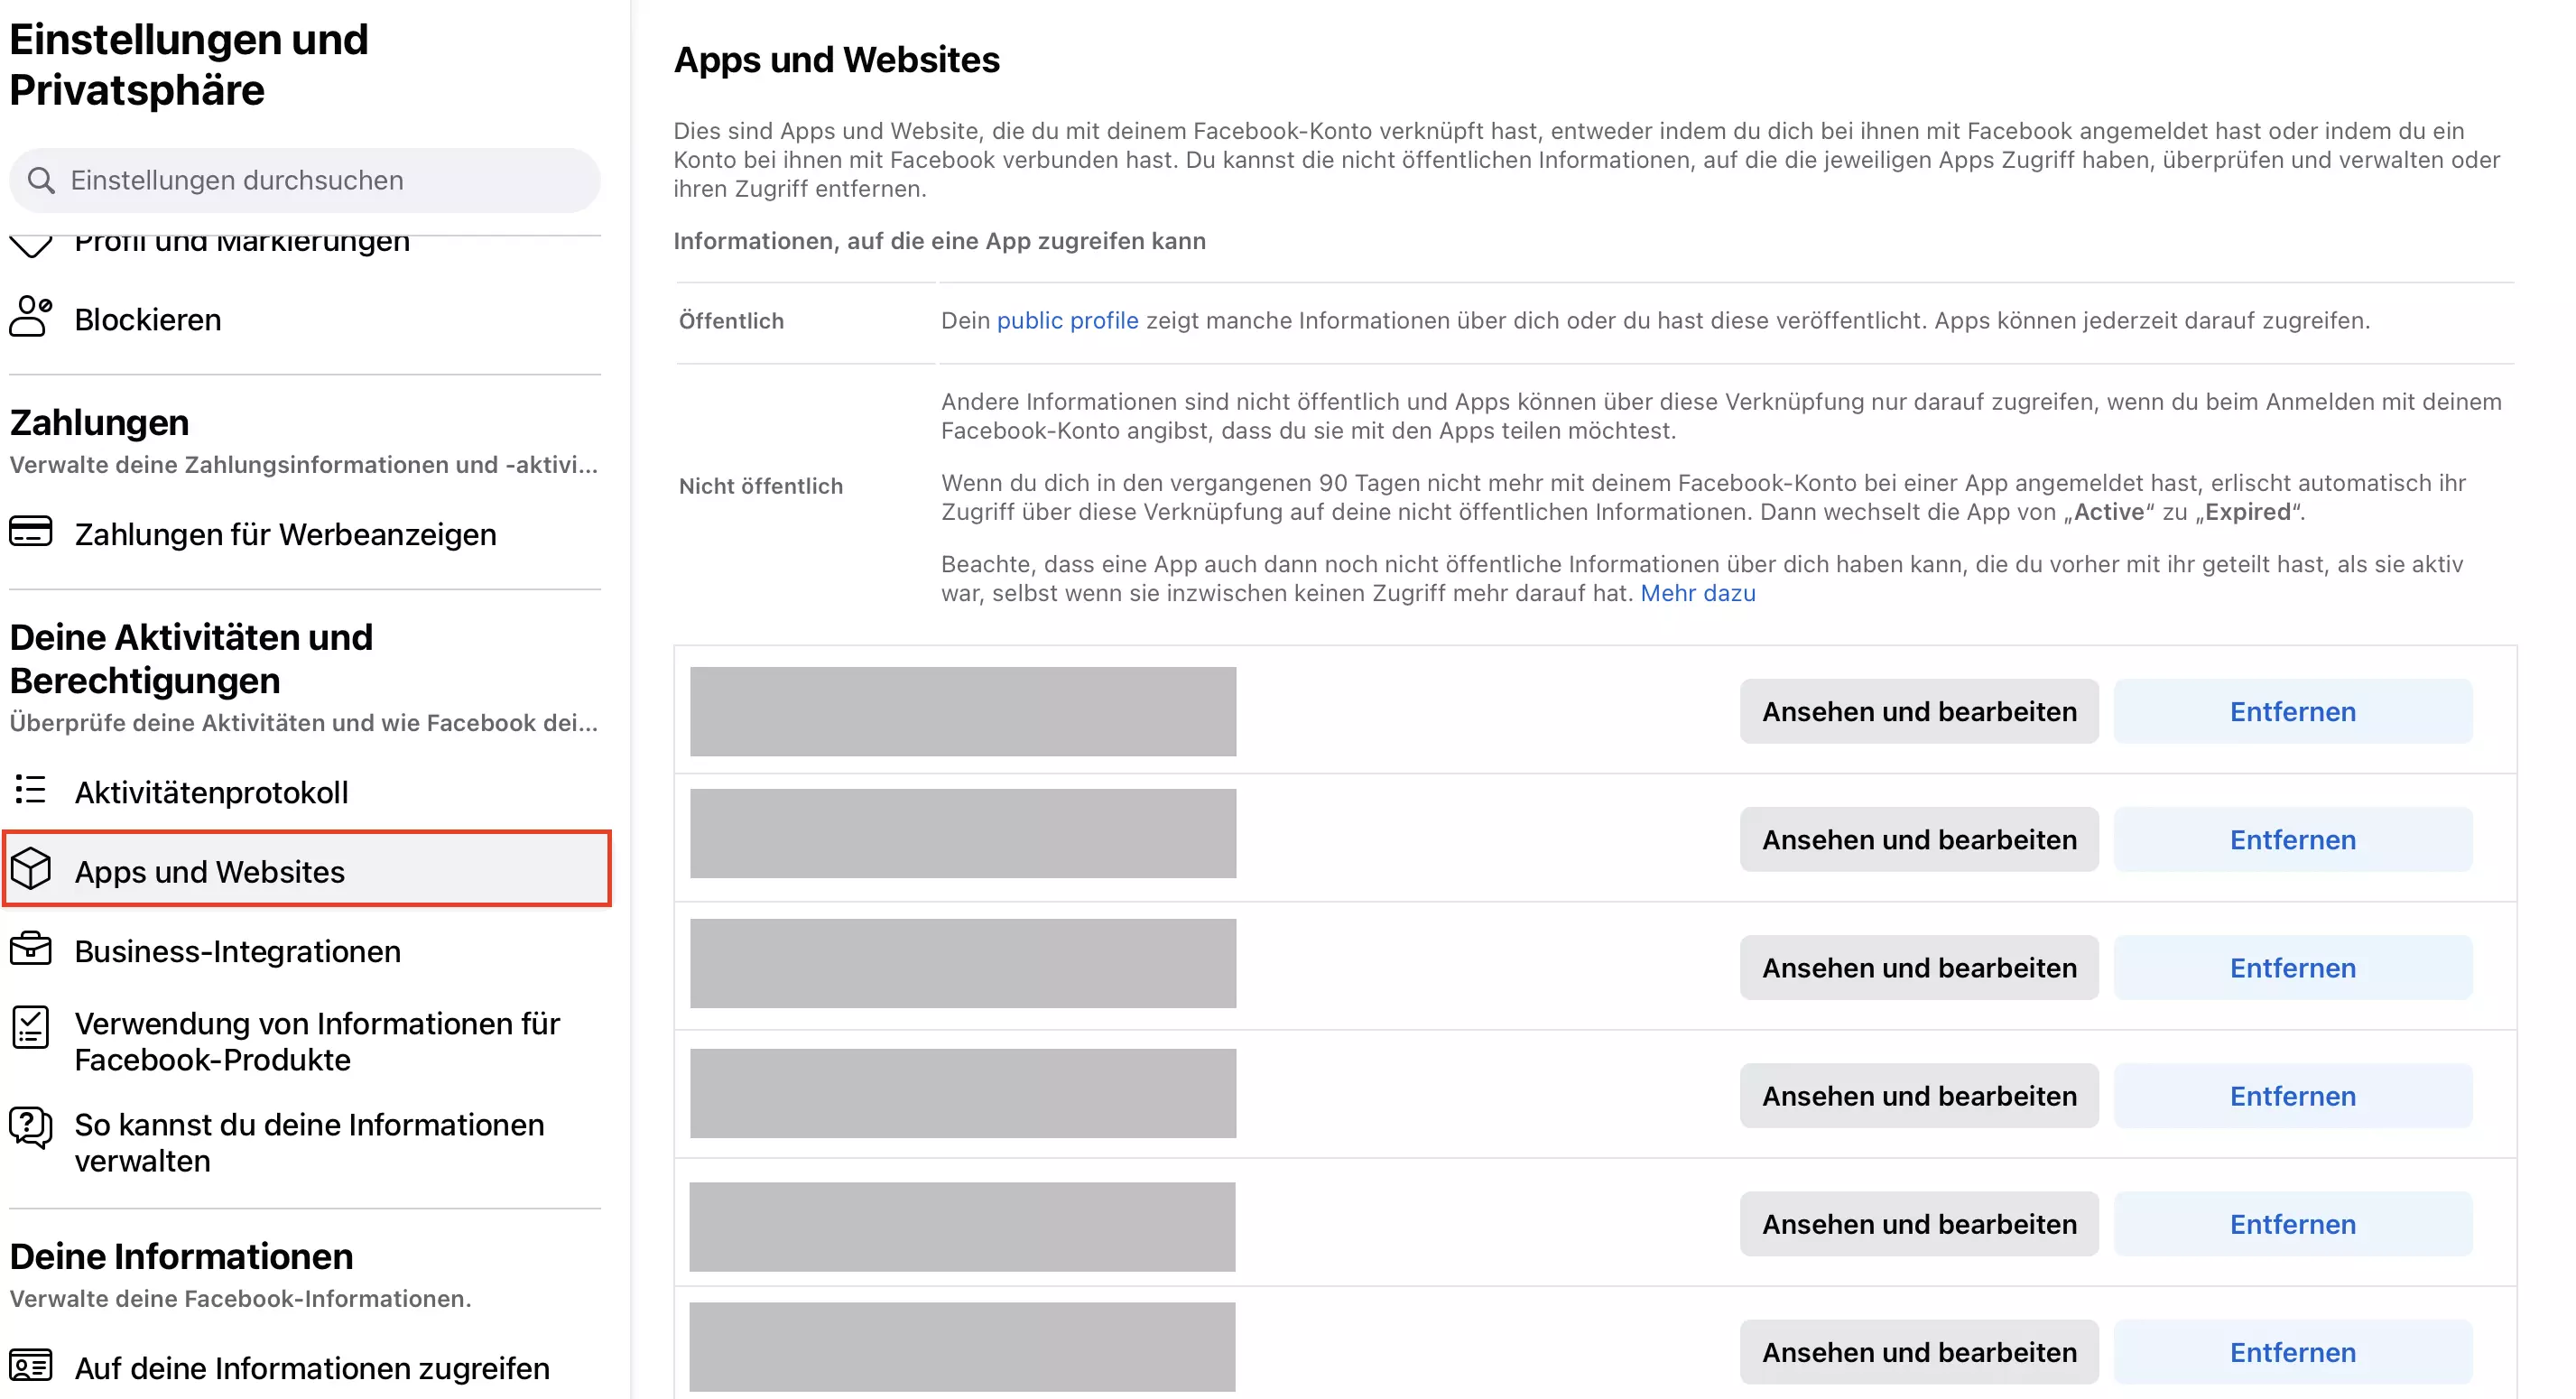
Task: Select the Apps und Websites cube icon
Action: [31, 869]
